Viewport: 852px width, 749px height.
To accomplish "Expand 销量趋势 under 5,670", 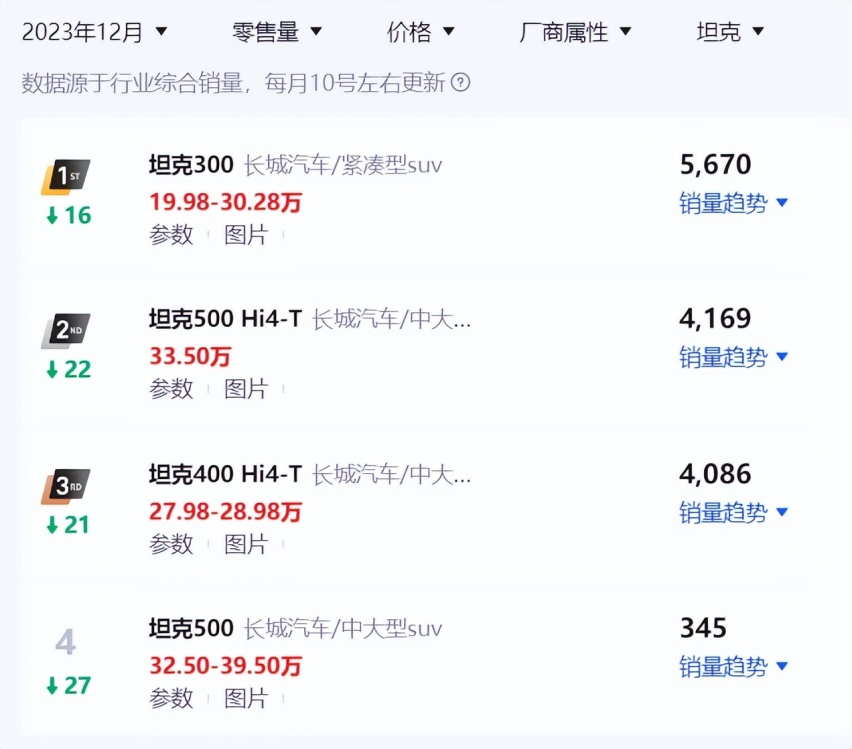I will [733, 203].
